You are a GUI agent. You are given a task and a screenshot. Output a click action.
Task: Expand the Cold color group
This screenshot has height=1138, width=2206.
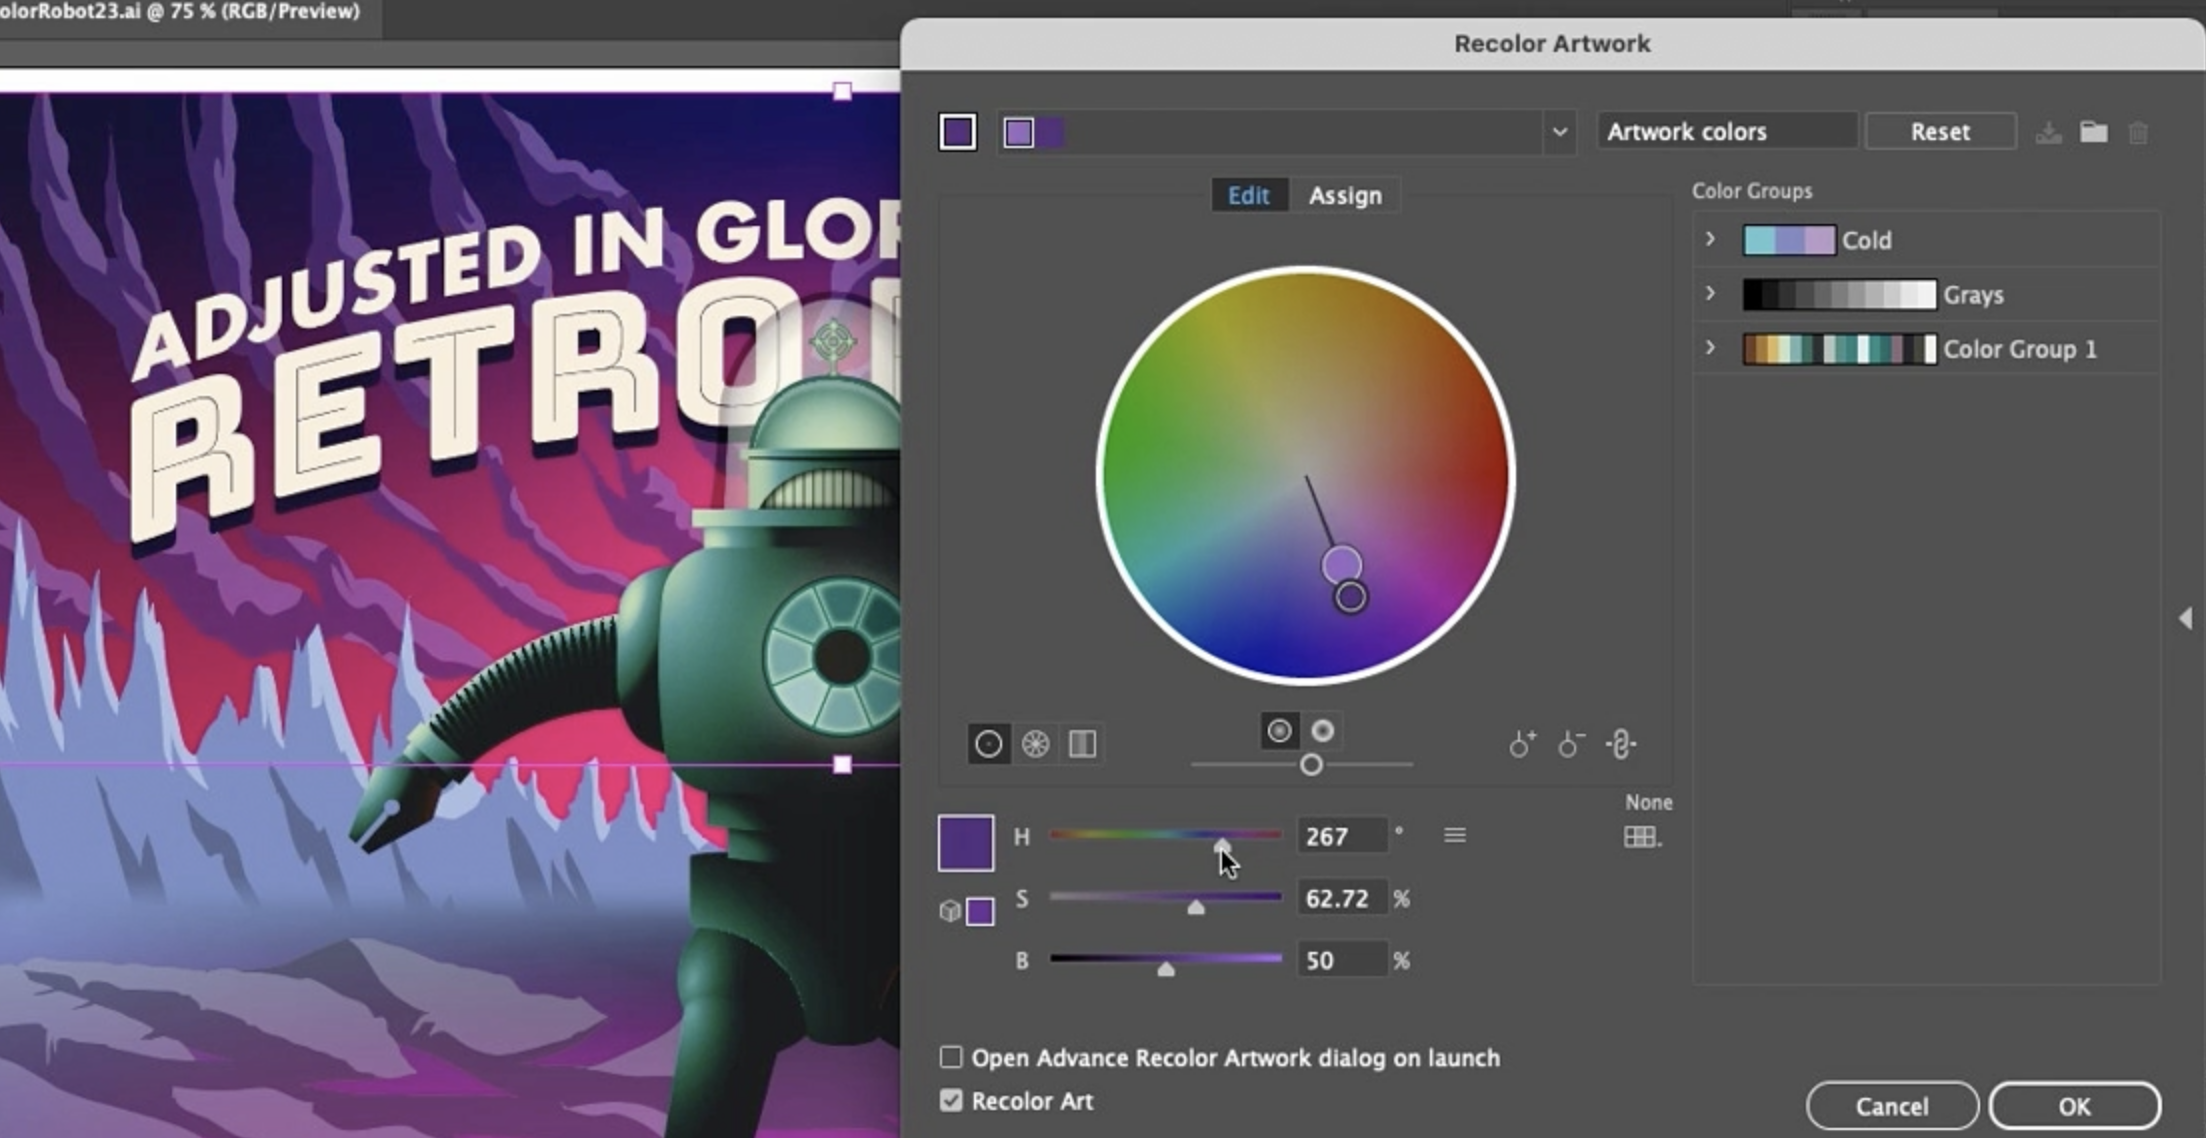tap(1710, 239)
